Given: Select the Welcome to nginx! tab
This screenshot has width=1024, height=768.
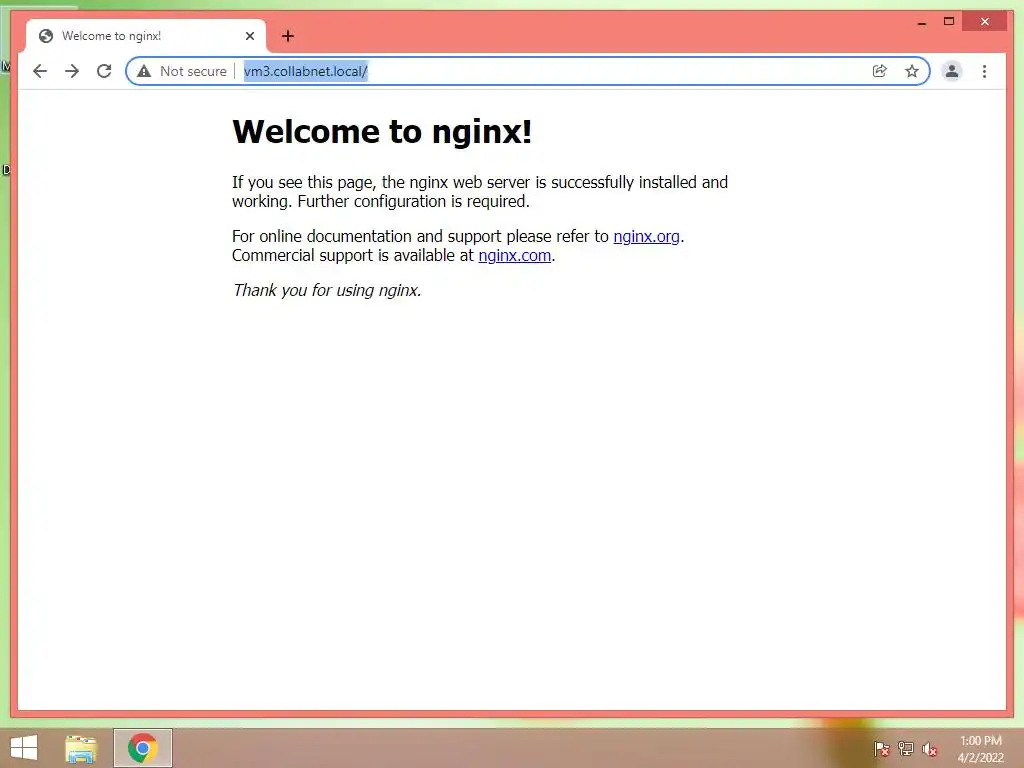Looking at the screenshot, I should tap(146, 36).
